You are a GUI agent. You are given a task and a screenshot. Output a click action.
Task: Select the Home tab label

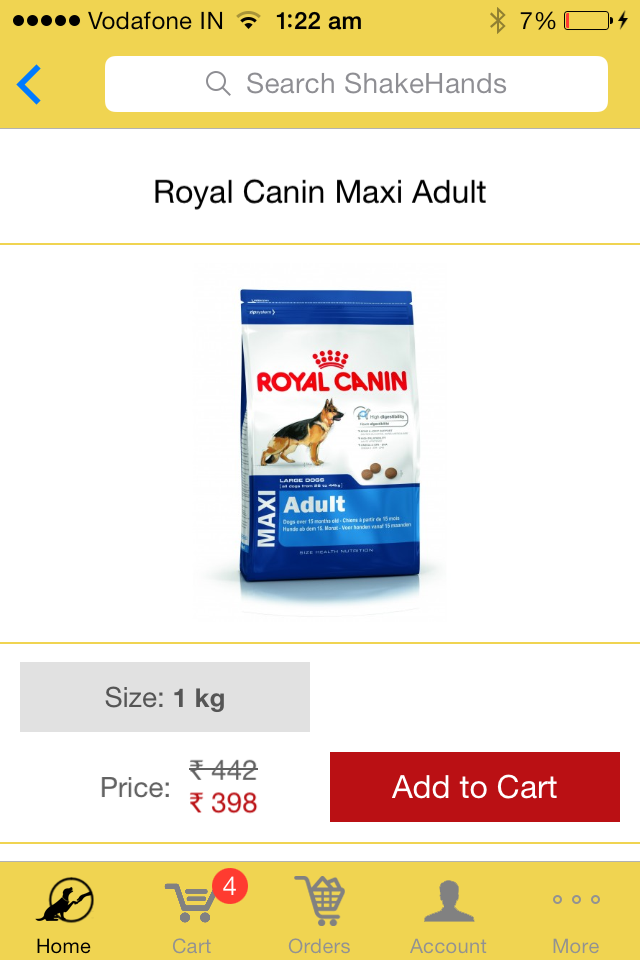pyautogui.click(x=63, y=946)
